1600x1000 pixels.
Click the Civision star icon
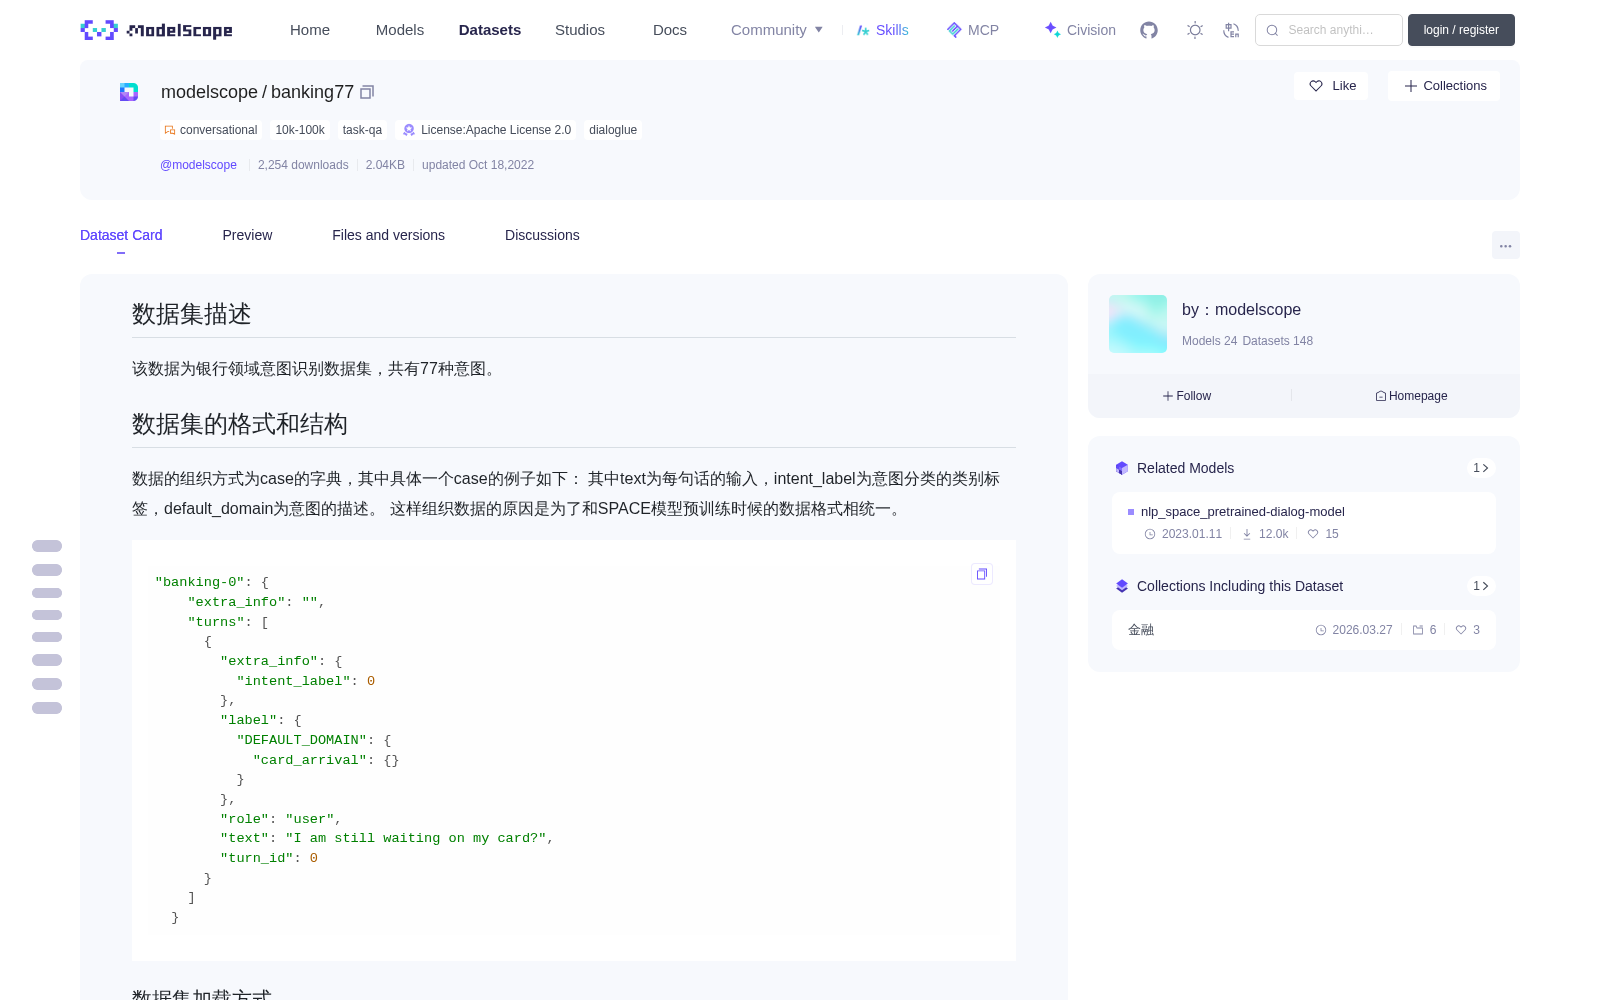coord(1052,29)
